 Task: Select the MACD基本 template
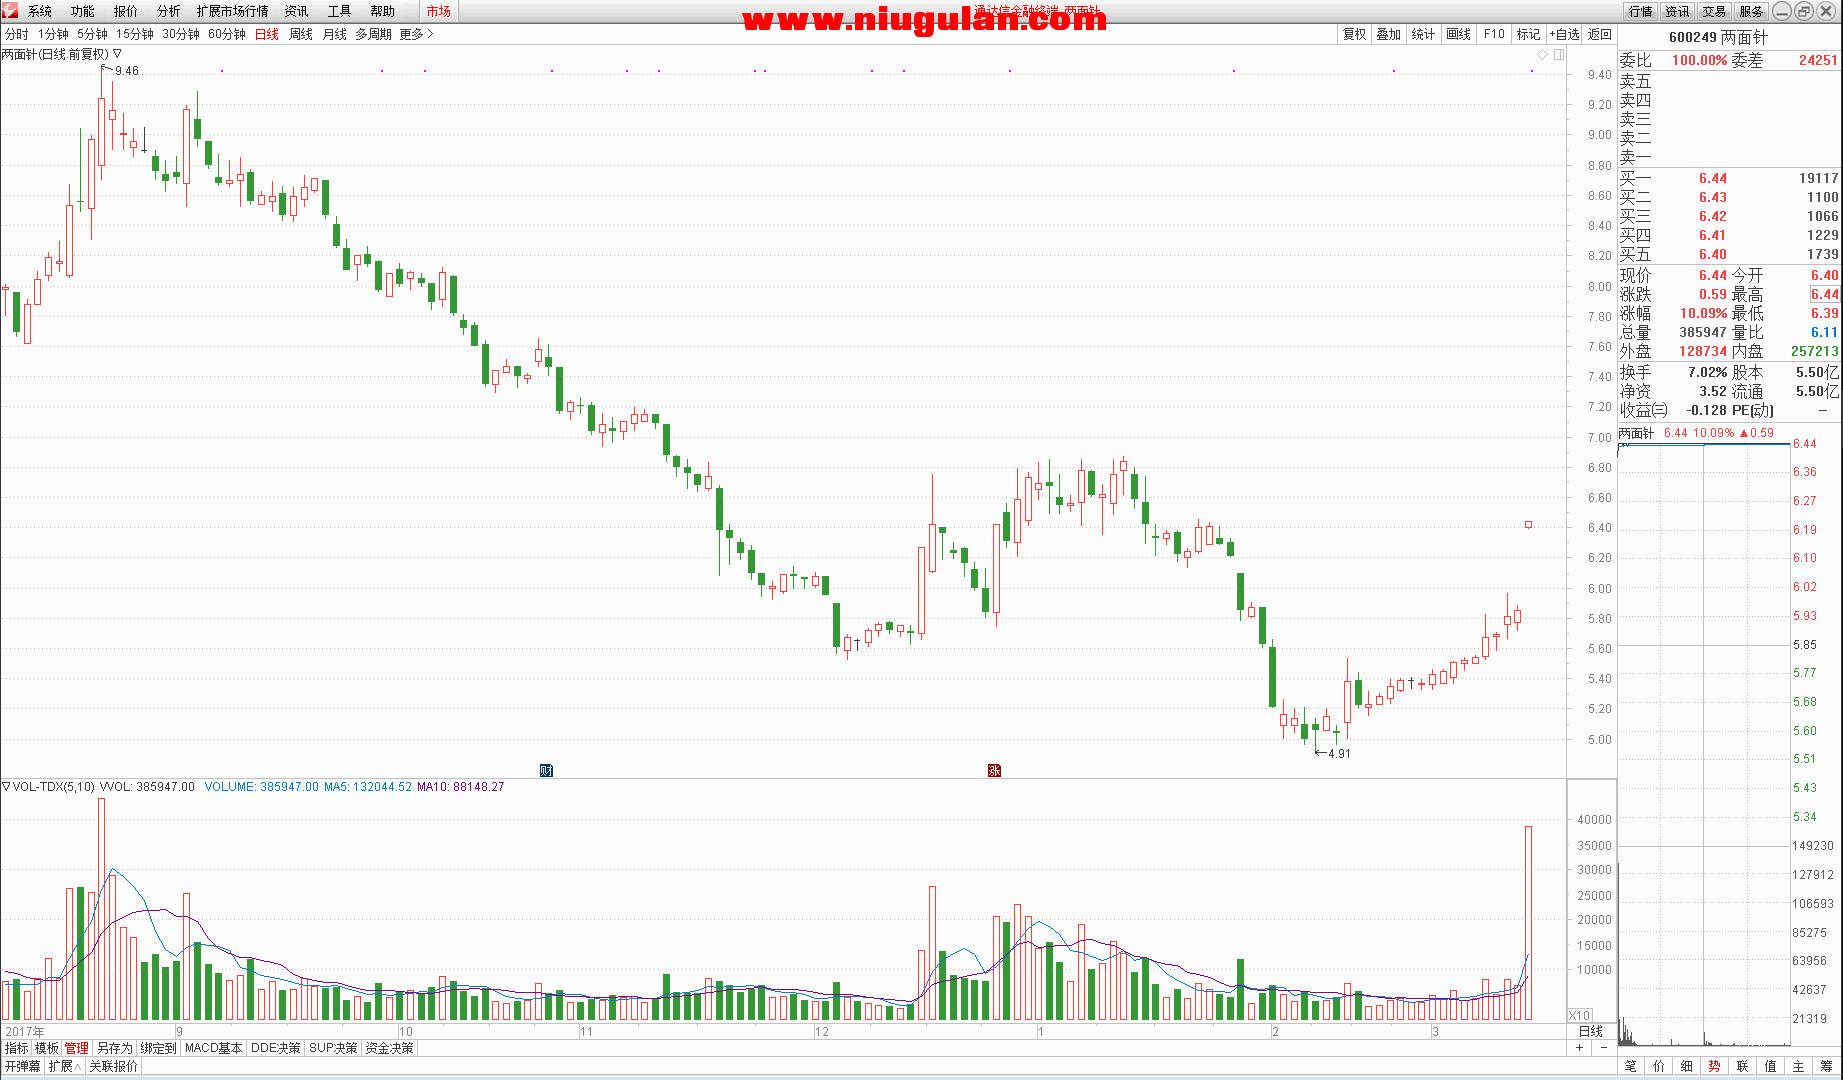[214, 1048]
